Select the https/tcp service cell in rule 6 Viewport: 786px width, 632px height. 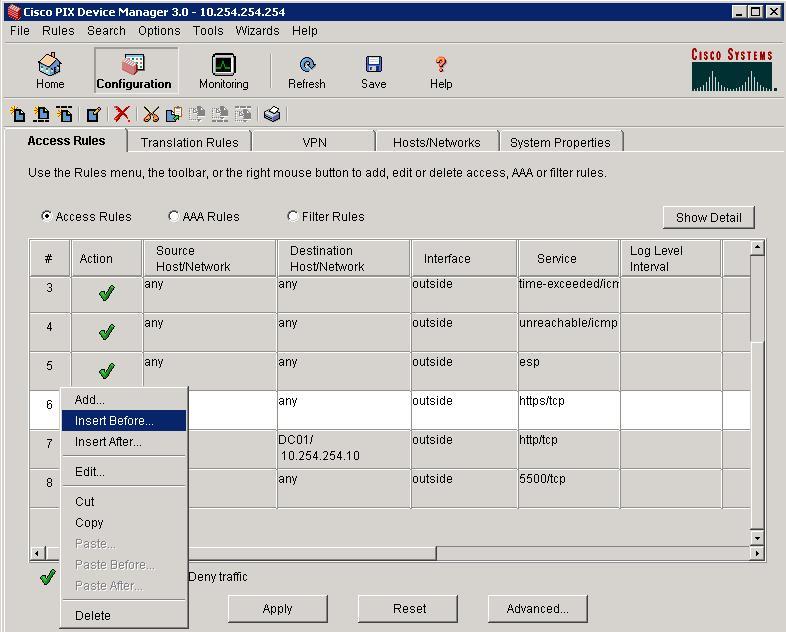tap(568, 410)
